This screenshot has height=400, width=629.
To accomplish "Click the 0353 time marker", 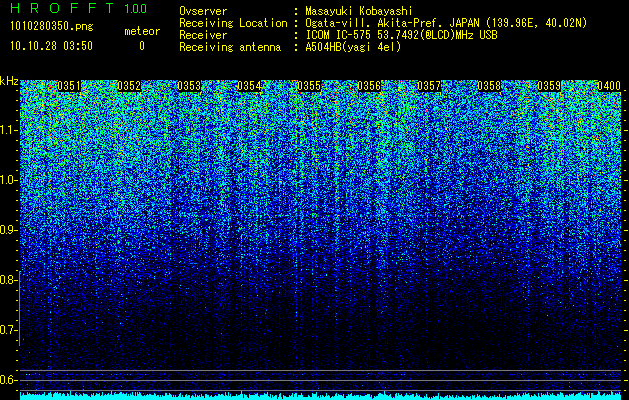I will point(189,86).
